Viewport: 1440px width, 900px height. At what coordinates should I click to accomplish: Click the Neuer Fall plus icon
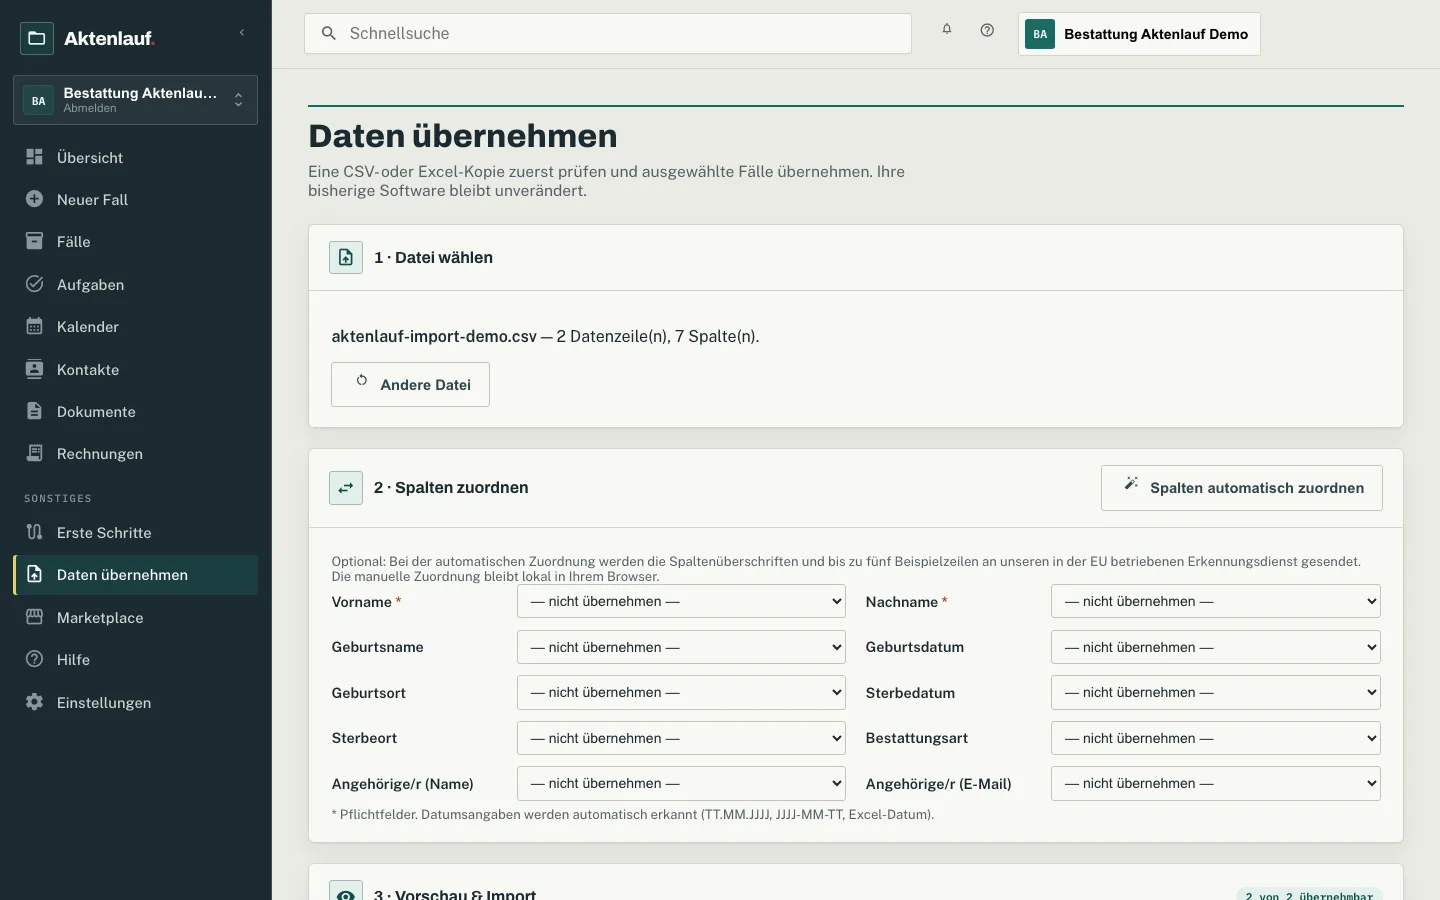(34, 199)
